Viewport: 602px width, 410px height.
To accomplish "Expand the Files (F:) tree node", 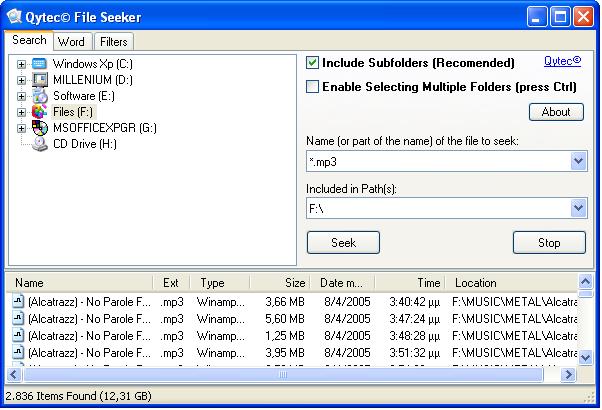I will point(21,112).
